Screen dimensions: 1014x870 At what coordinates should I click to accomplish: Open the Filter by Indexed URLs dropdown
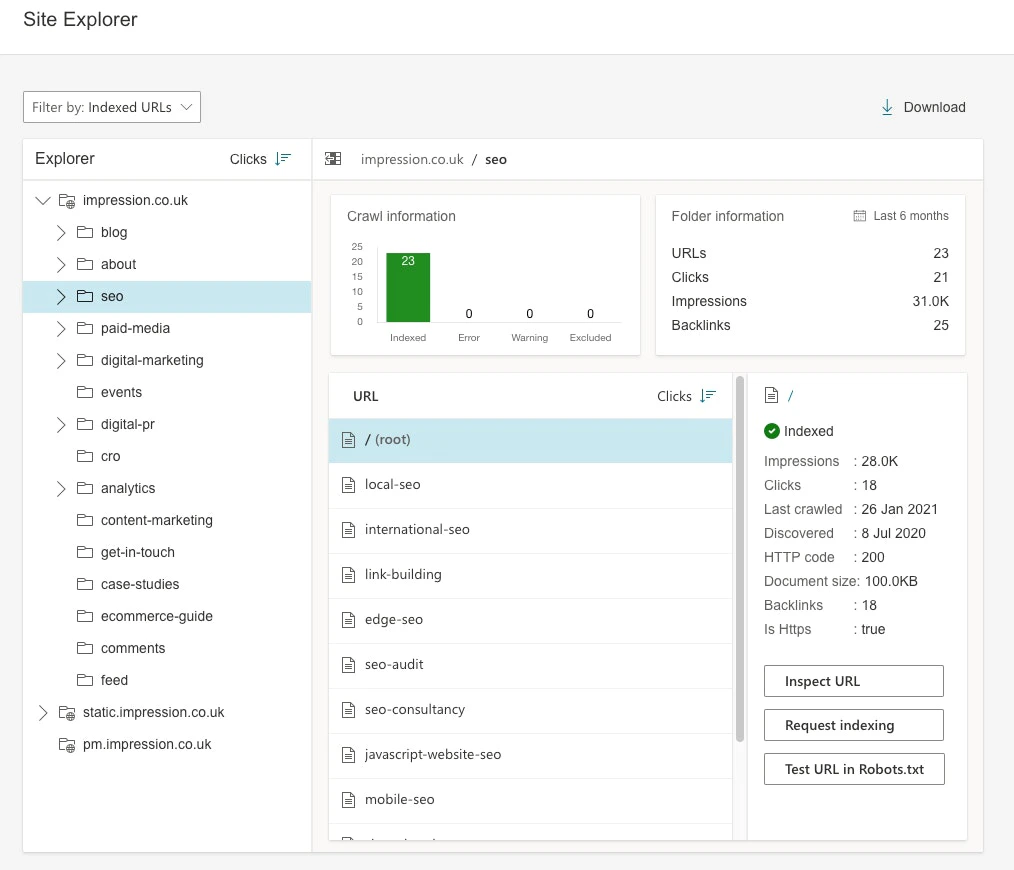tap(112, 107)
